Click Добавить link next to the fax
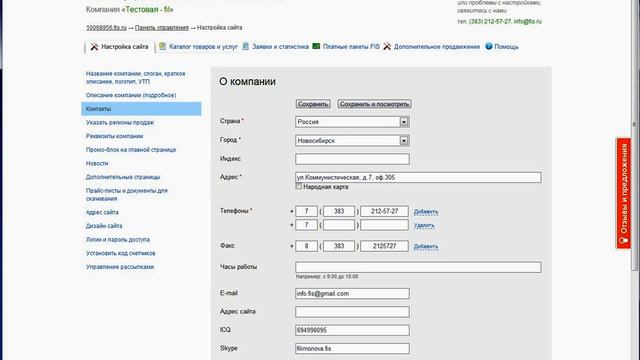 pyautogui.click(x=426, y=246)
